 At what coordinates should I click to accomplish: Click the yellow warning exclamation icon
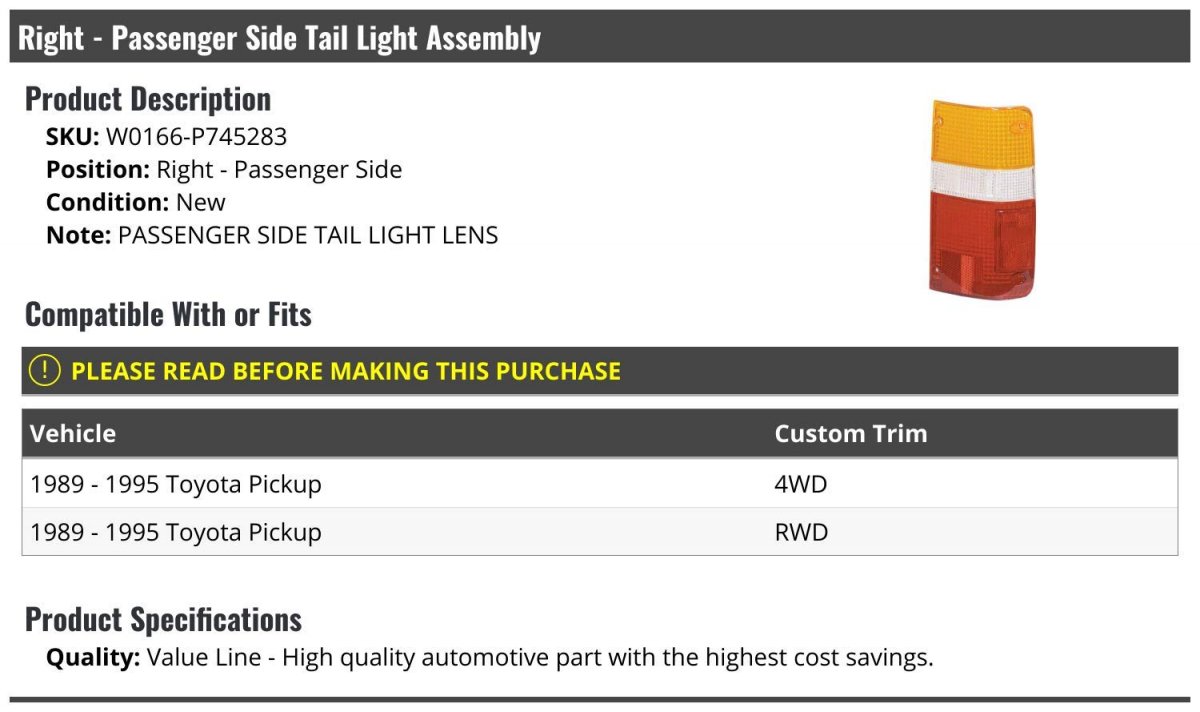pos(44,370)
